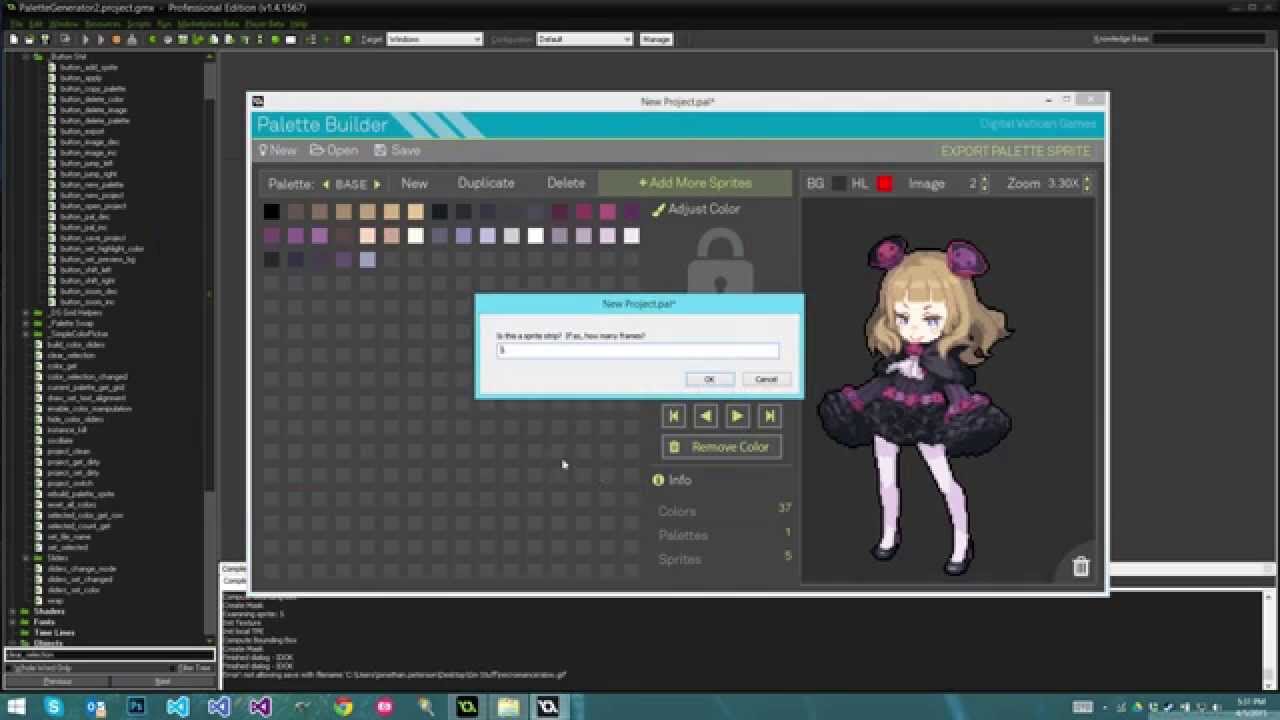This screenshot has height=720, width=1280.
Task: Click the resource tree search field
Action: pos(108,655)
